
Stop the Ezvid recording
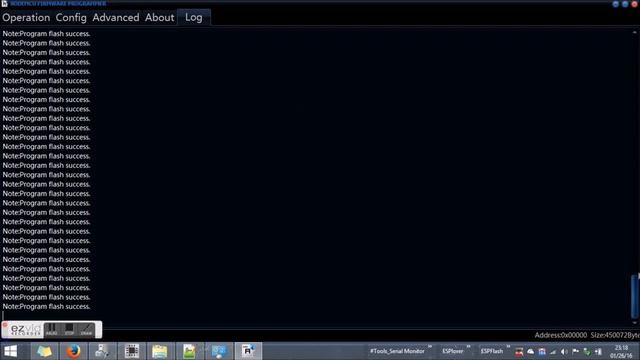pos(69,329)
